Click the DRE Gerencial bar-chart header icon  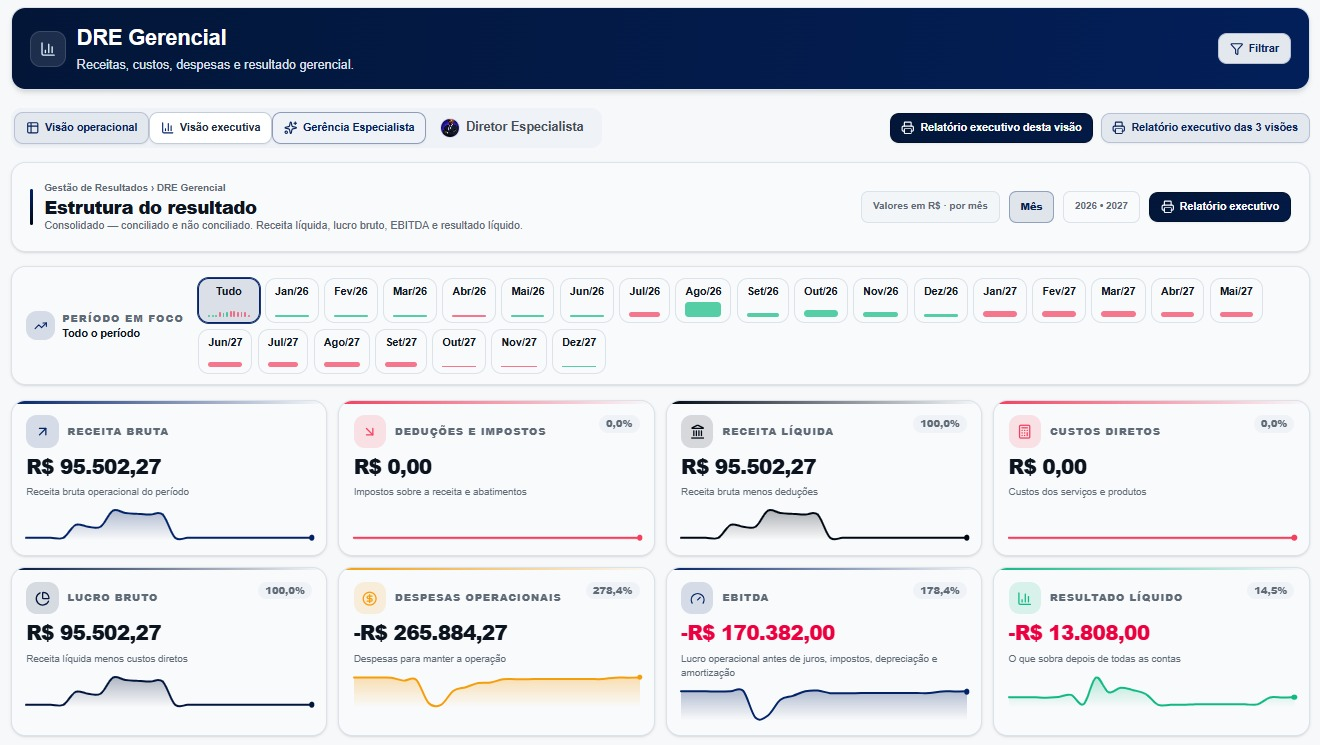click(47, 49)
